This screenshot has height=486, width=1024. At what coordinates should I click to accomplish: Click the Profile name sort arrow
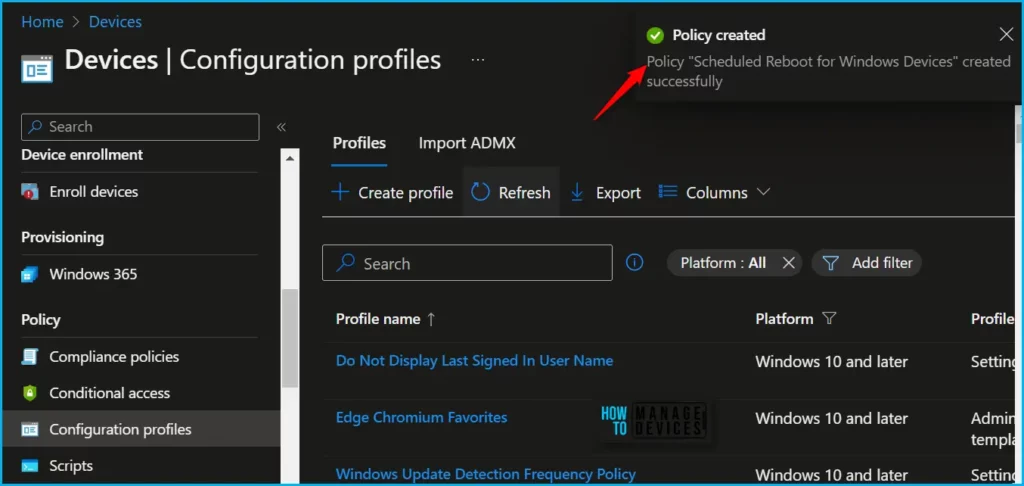click(431, 319)
